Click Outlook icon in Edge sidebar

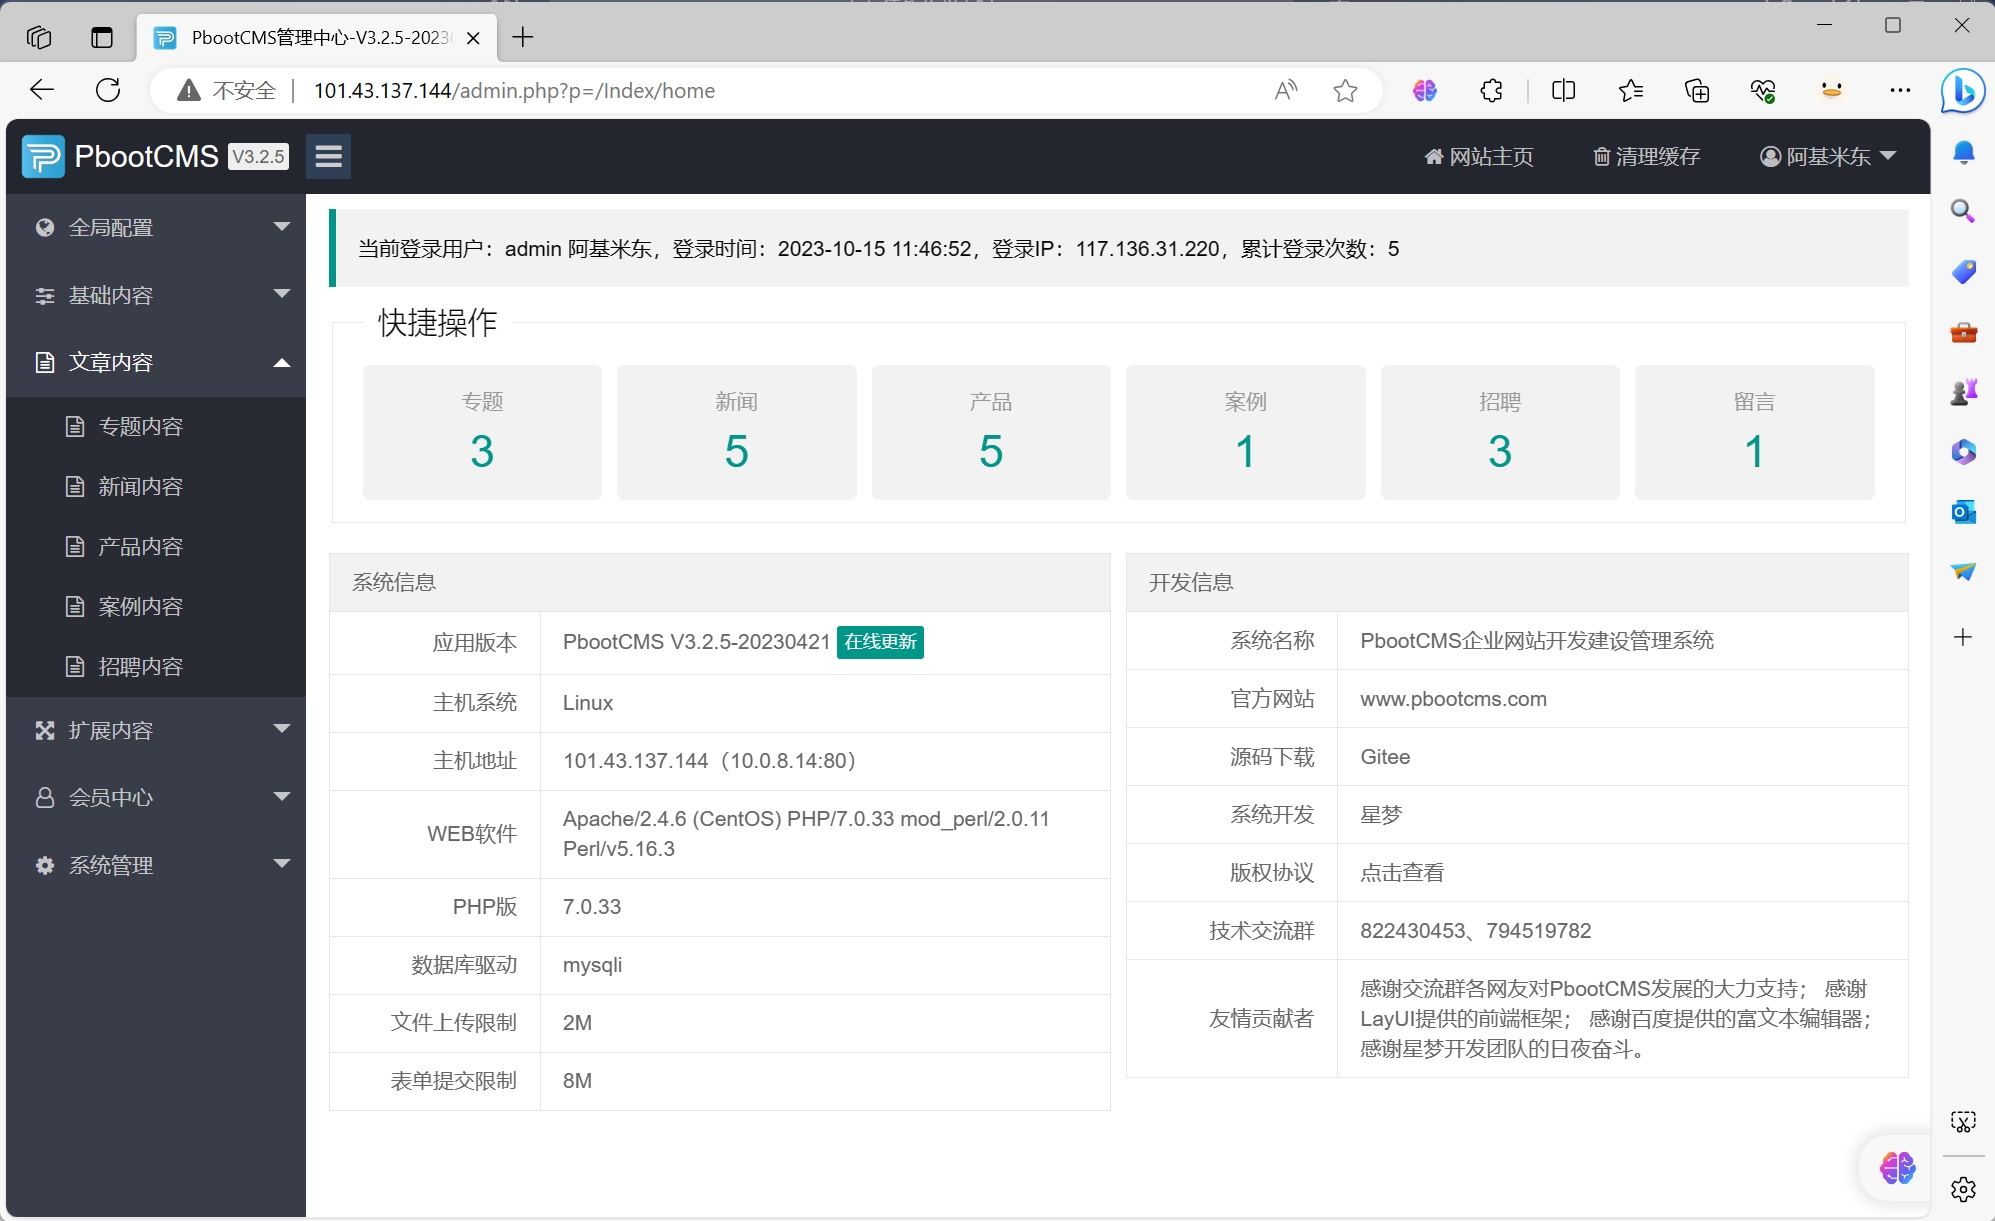[x=1963, y=512]
